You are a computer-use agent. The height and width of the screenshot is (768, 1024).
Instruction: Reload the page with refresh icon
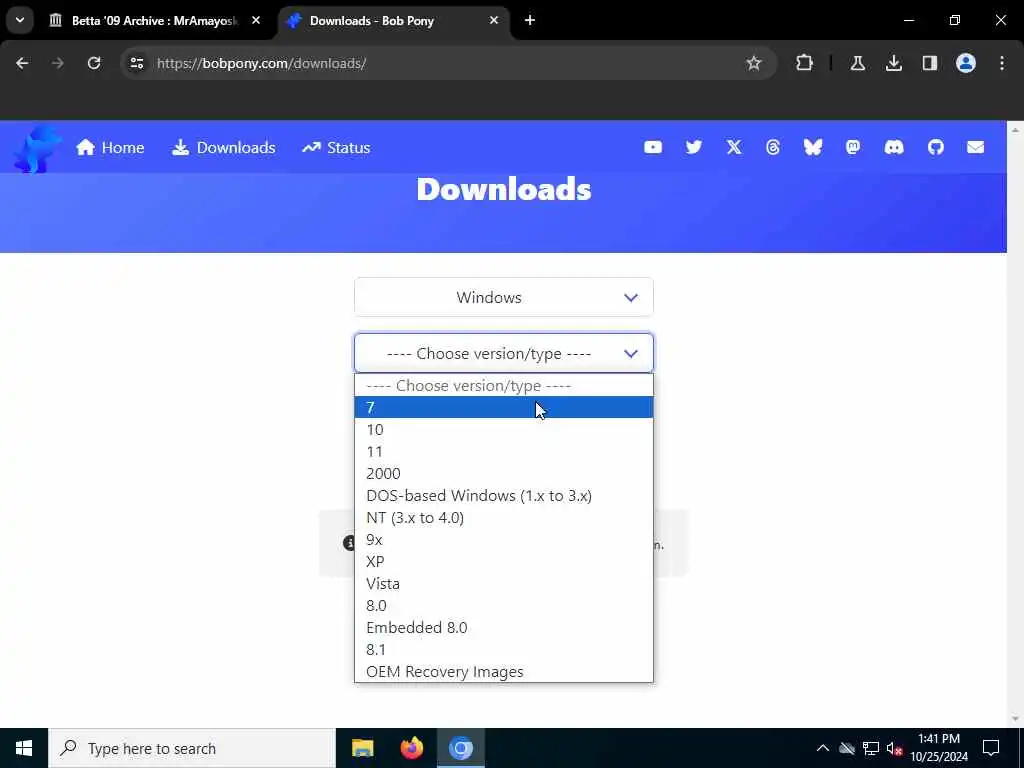(x=94, y=63)
